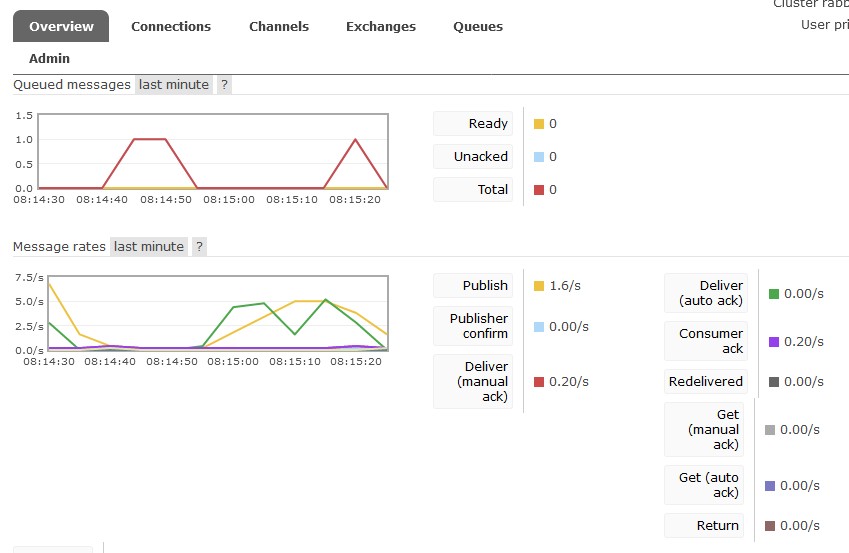
Task: Click the Redelivered label
Action: [706, 381]
